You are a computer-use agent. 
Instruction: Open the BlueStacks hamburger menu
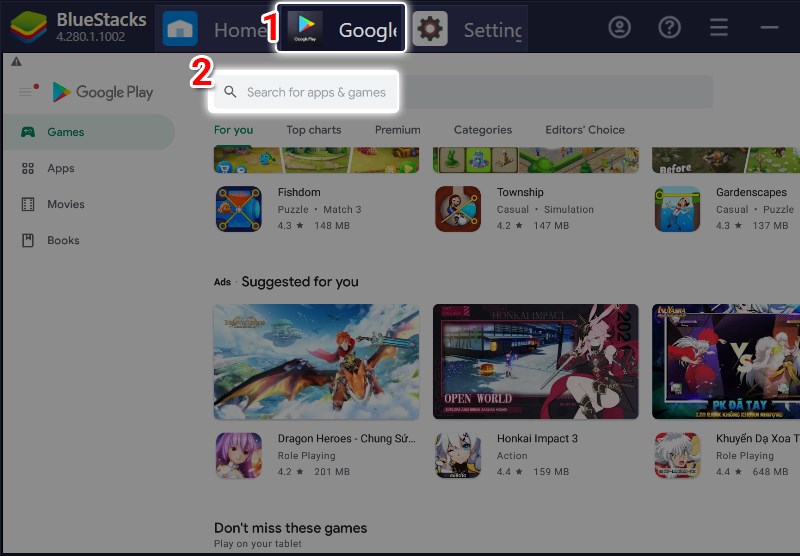coord(719,27)
